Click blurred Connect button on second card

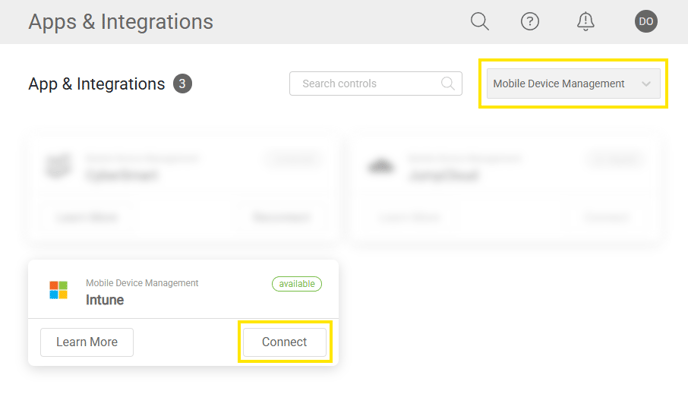(x=606, y=217)
